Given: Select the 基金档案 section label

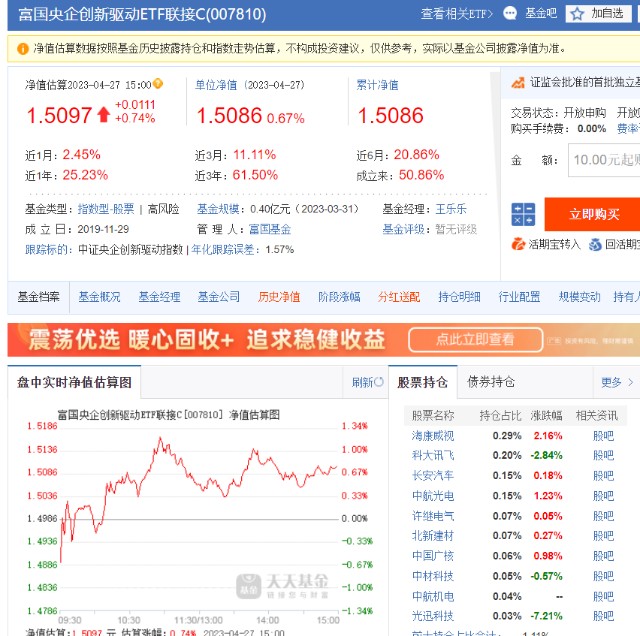Looking at the screenshot, I should 38,297.
